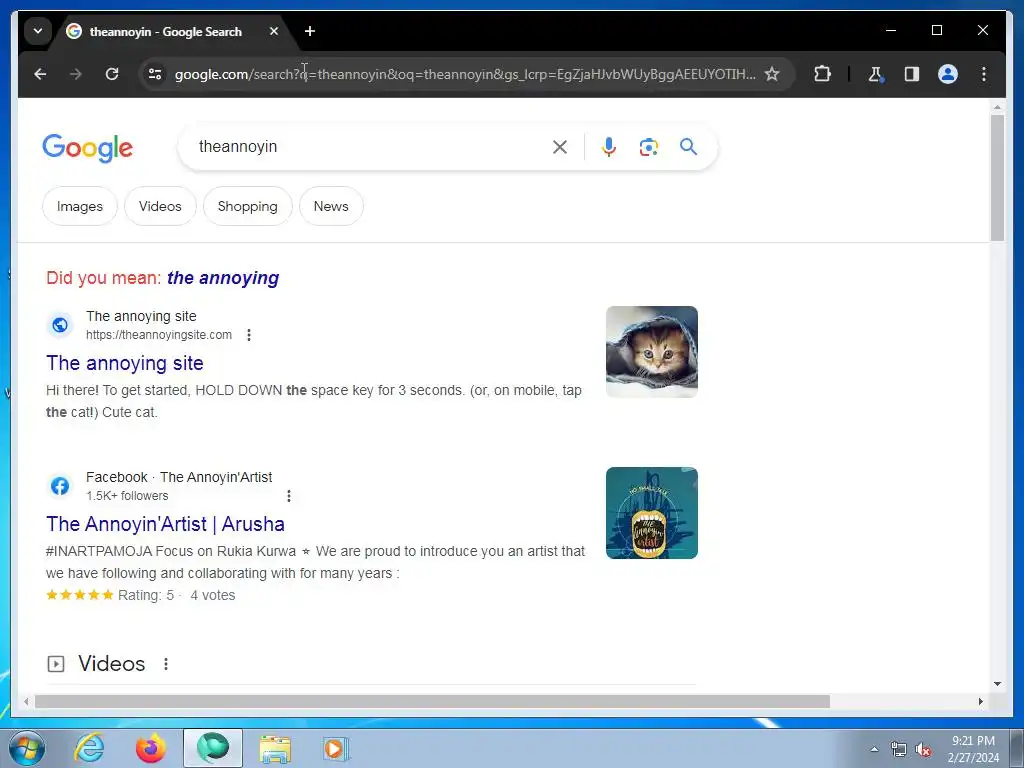The image size is (1024, 768).
Task: Close the theannoyin Google Search tab
Action: 274,31
